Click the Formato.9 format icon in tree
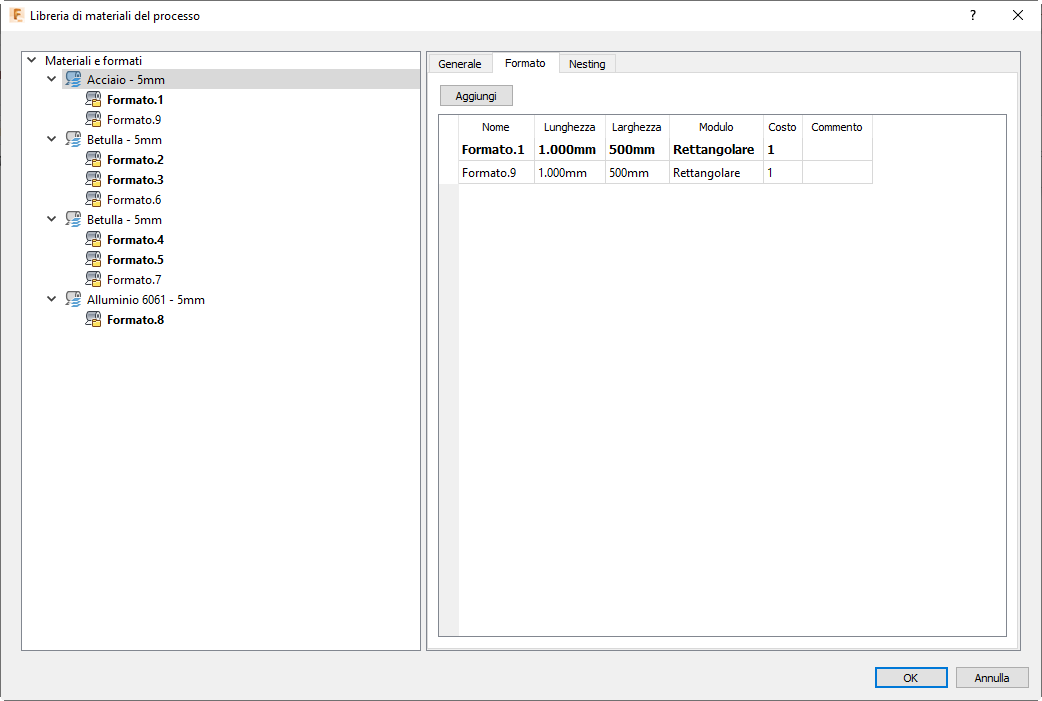 tap(94, 120)
